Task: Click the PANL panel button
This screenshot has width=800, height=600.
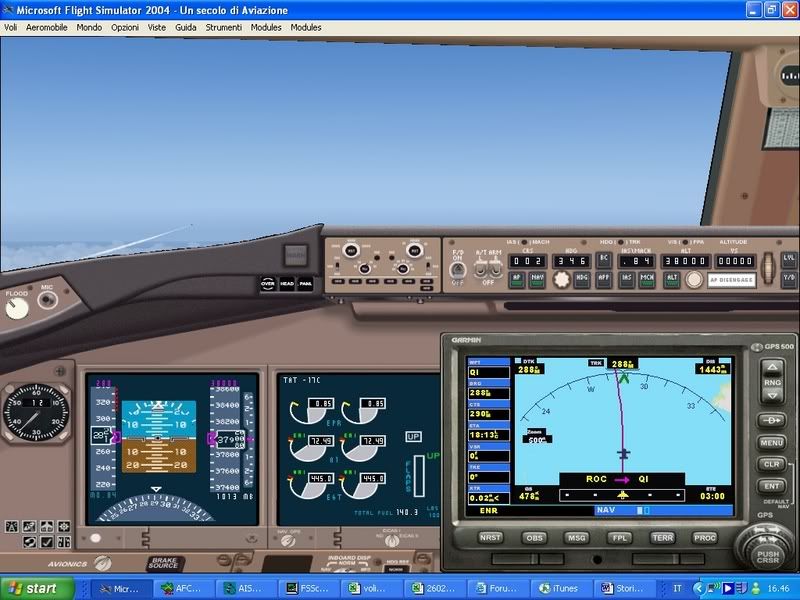Action: 306,284
